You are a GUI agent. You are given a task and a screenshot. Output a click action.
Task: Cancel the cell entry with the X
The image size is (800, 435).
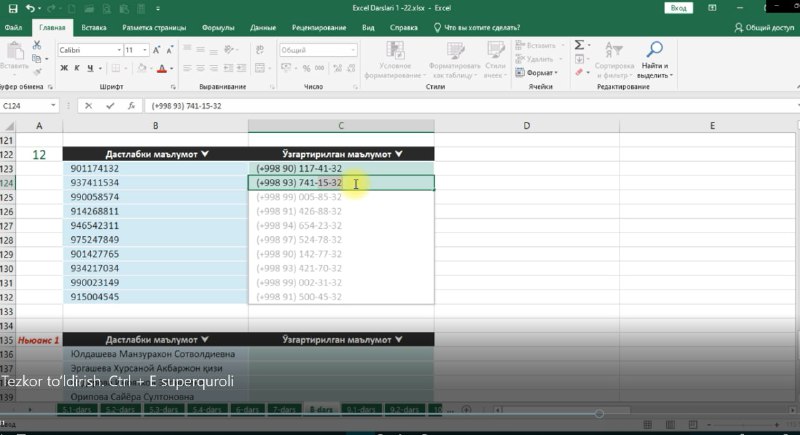(x=88, y=106)
